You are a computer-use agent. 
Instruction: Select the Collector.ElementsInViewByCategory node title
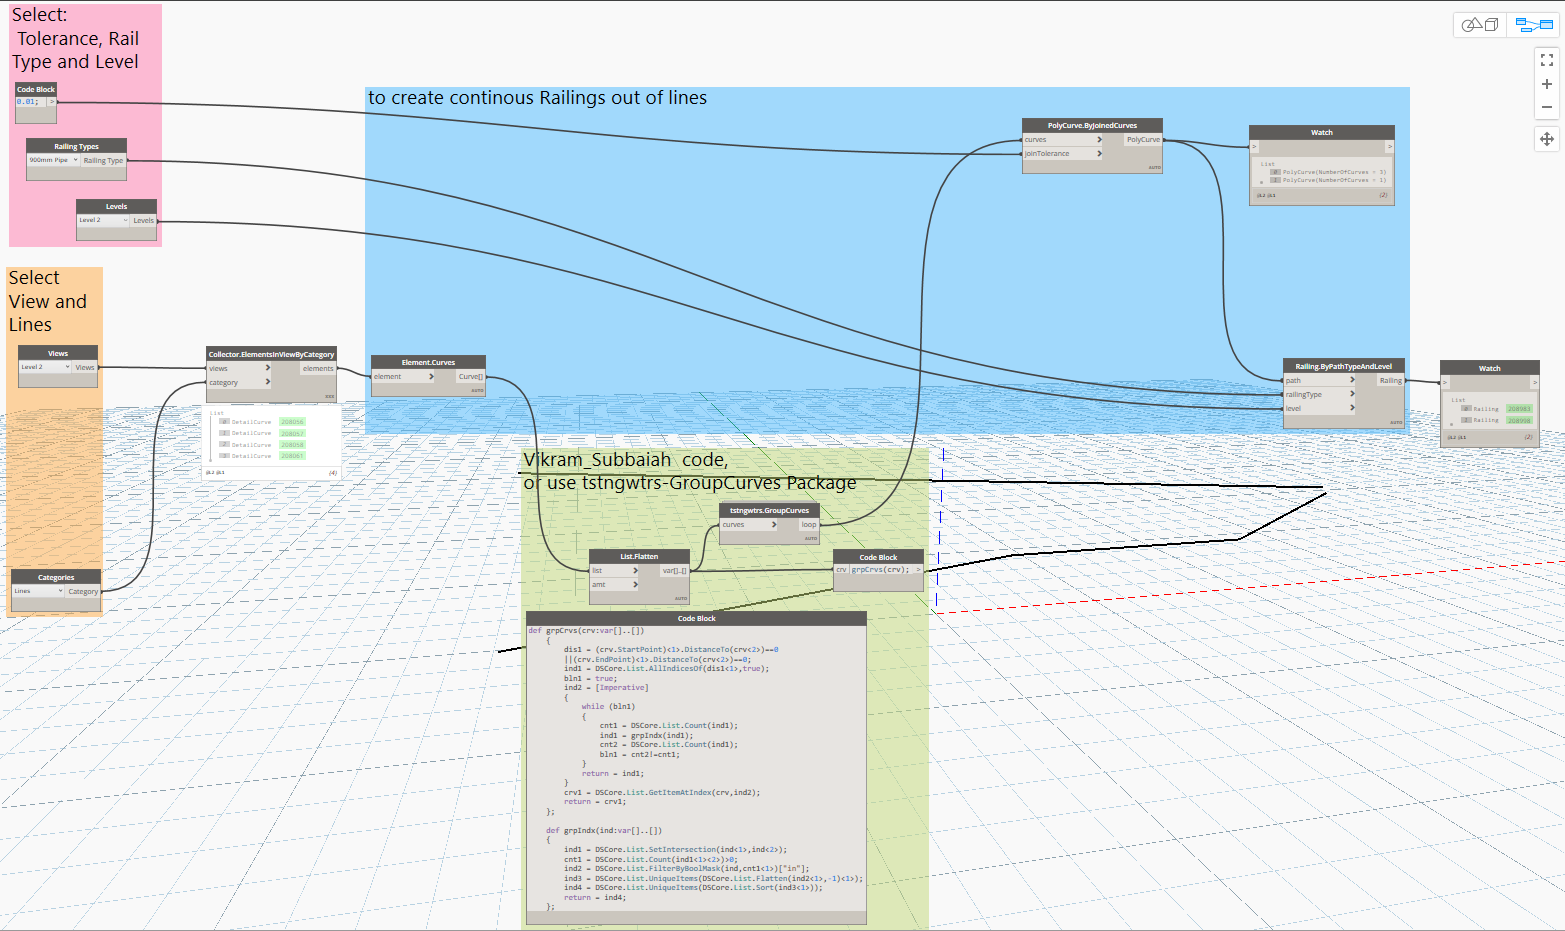(x=271, y=354)
